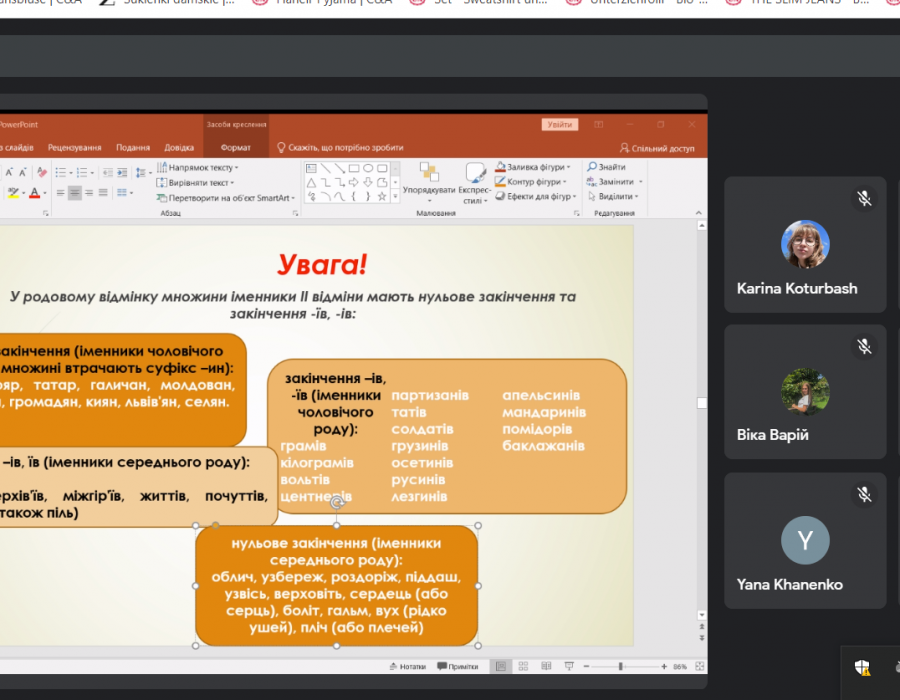Click Спільний доступ share button
This screenshot has width=900, height=700.
point(657,148)
